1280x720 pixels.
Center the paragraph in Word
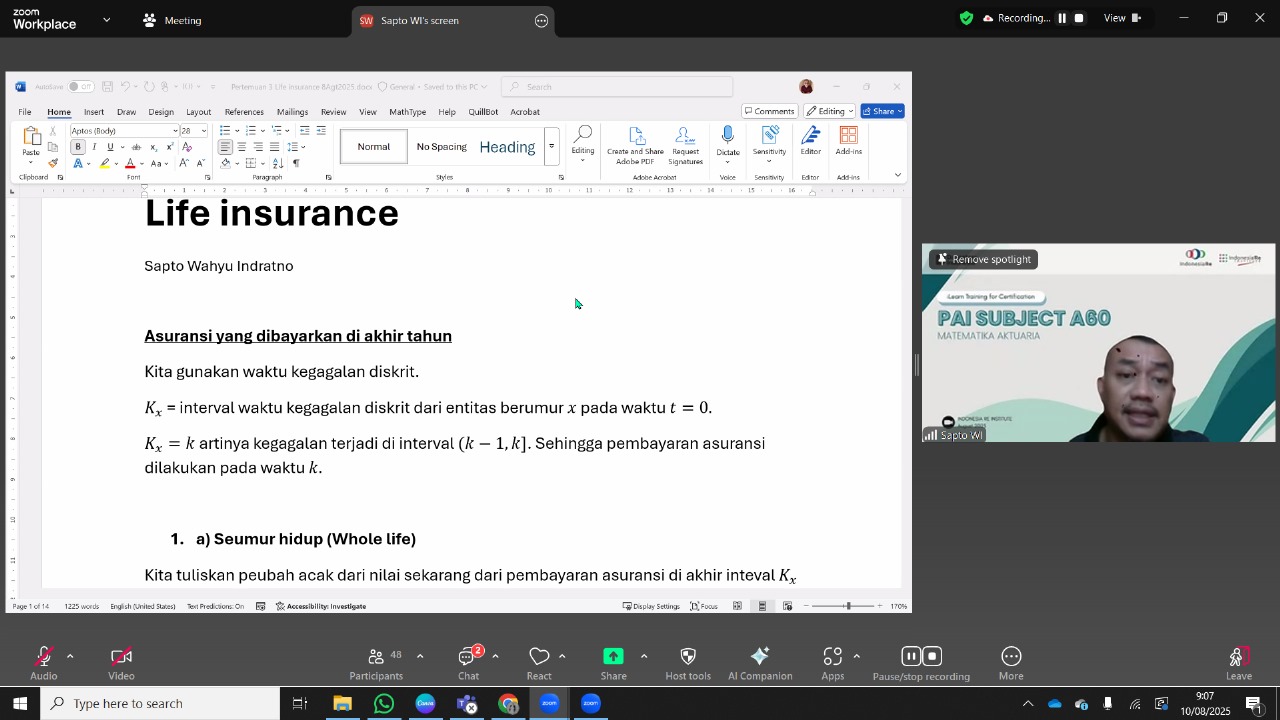[x=241, y=147]
